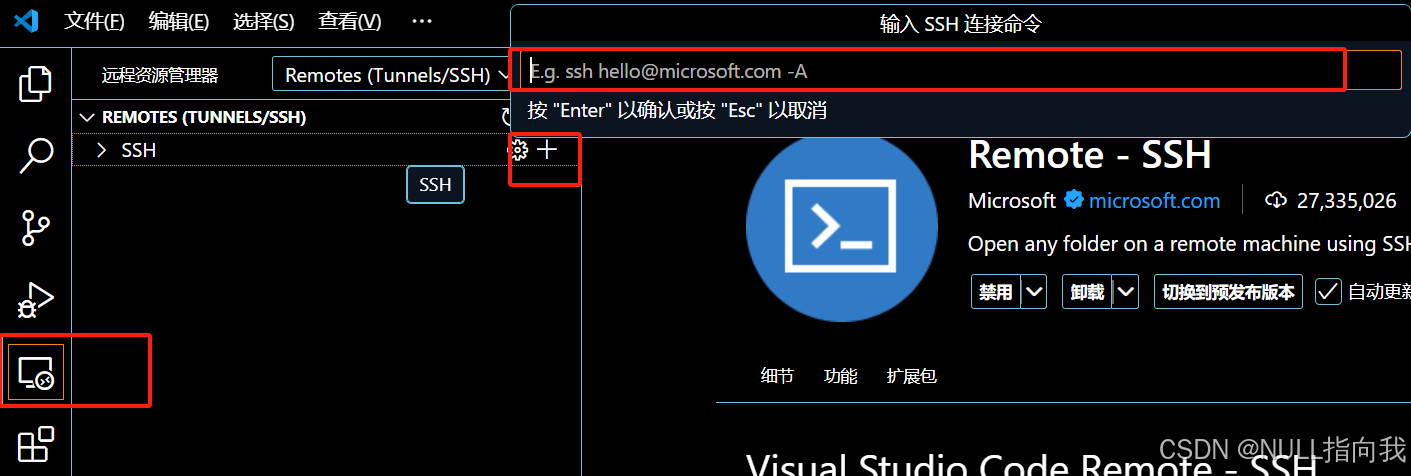Image resolution: width=1411 pixels, height=476 pixels.
Task: Click the 27,335,026 install count
Action: [1346, 201]
